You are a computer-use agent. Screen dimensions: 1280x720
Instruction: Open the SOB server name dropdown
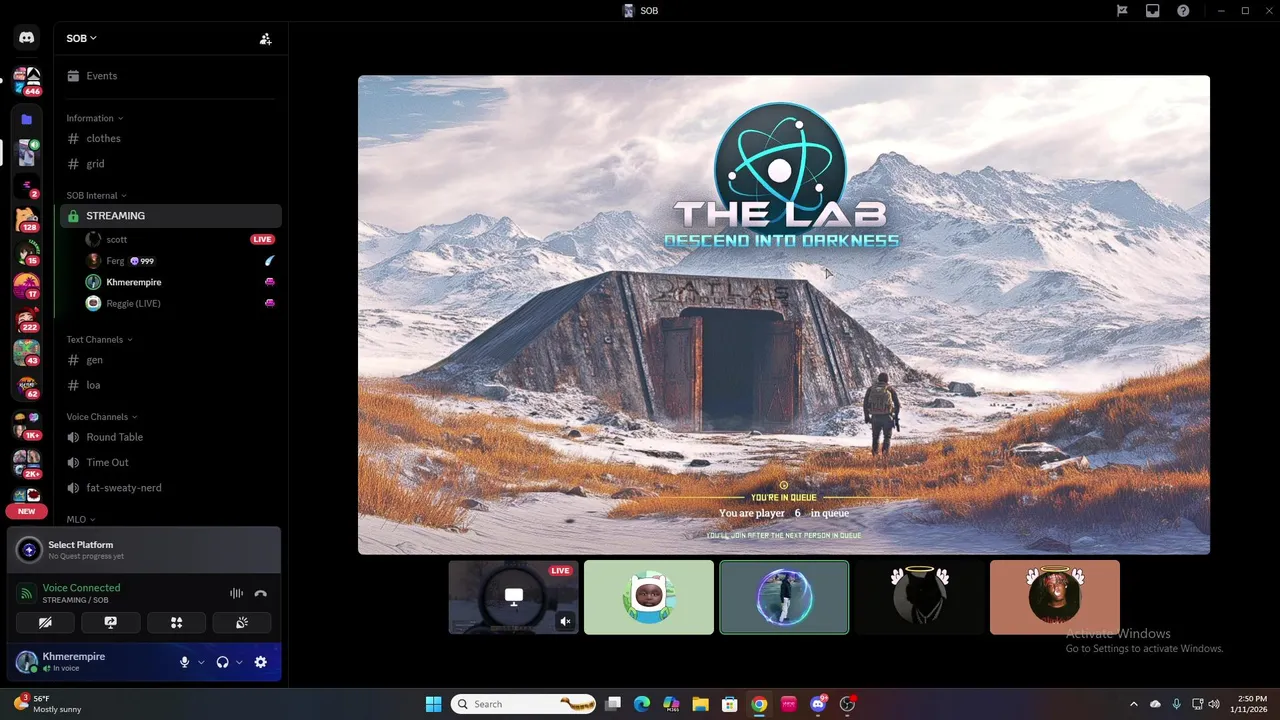[x=82, y=38]
